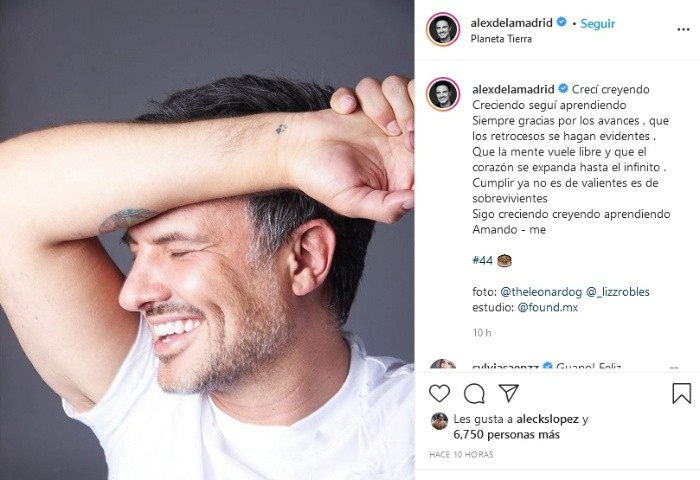
Task: Open the Planeta Tierra location link
Action: [x=501, y=39]
